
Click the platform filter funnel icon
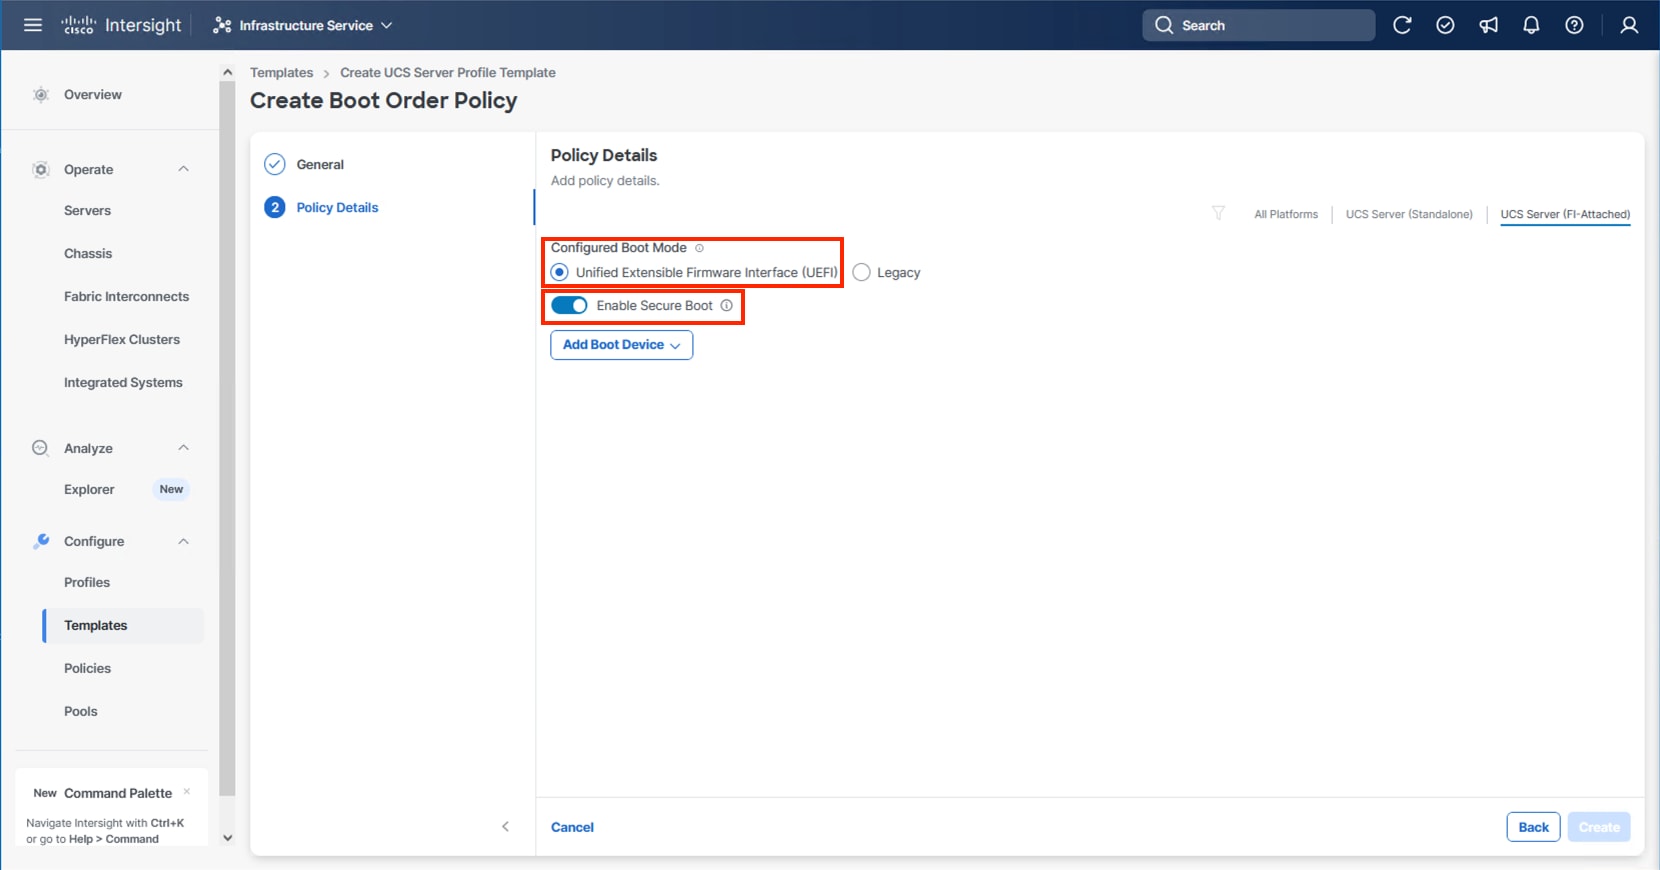(x=1218, y=213)
